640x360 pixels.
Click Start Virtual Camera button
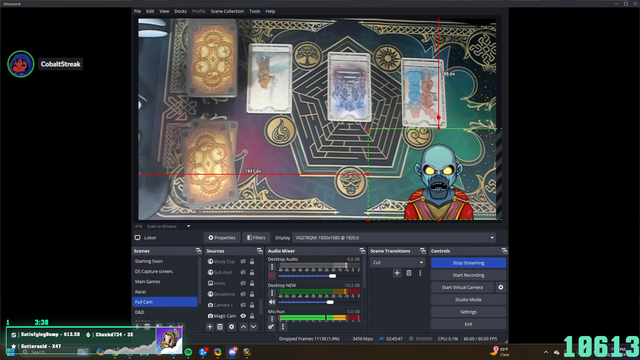[462, 287]
